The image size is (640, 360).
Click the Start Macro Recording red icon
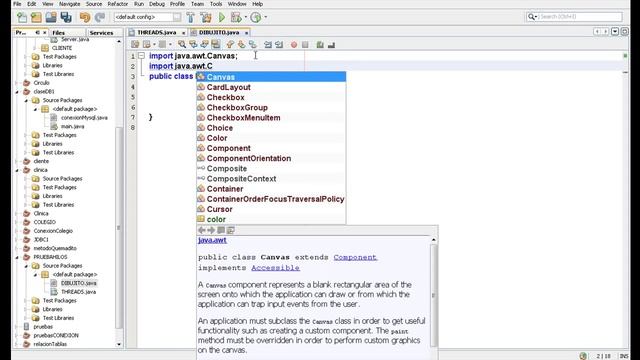coord(294,44)
